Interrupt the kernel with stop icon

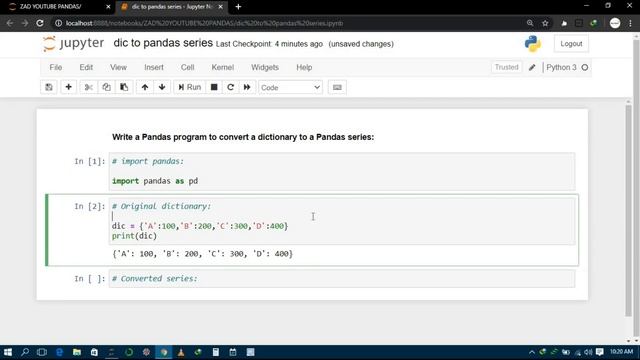coord(214,87)
